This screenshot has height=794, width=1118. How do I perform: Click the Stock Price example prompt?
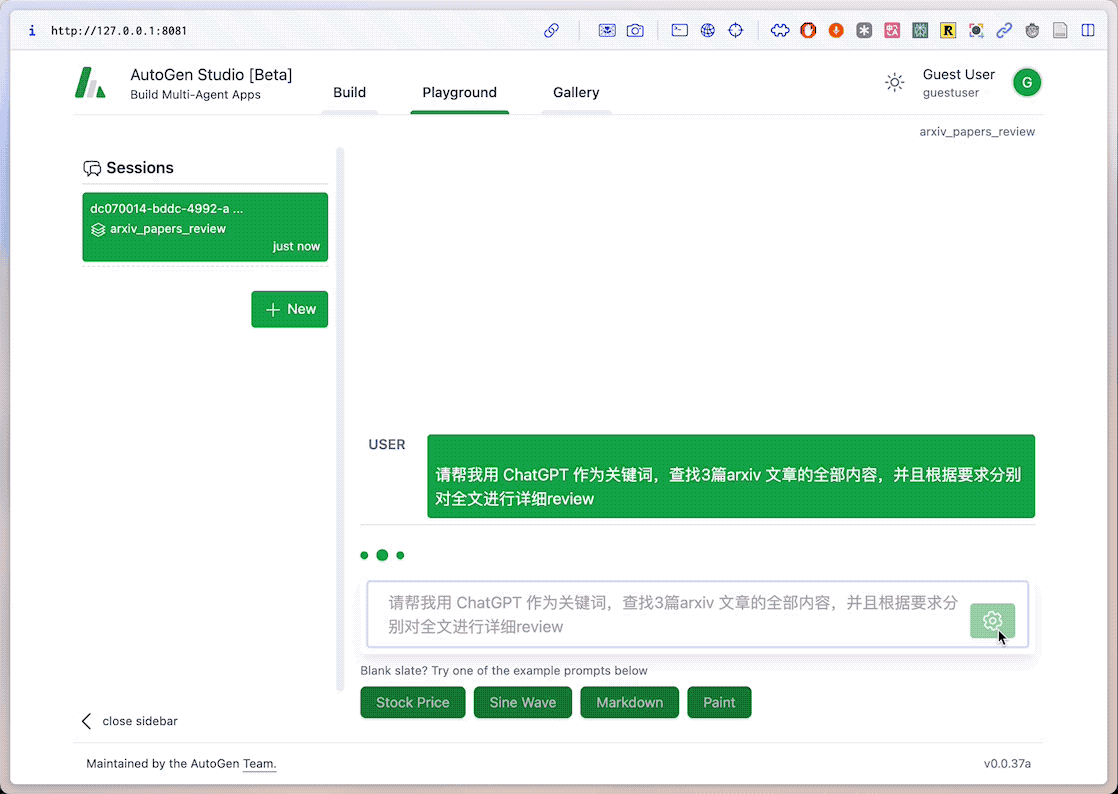pyautogui.click(x=412, y=702)
